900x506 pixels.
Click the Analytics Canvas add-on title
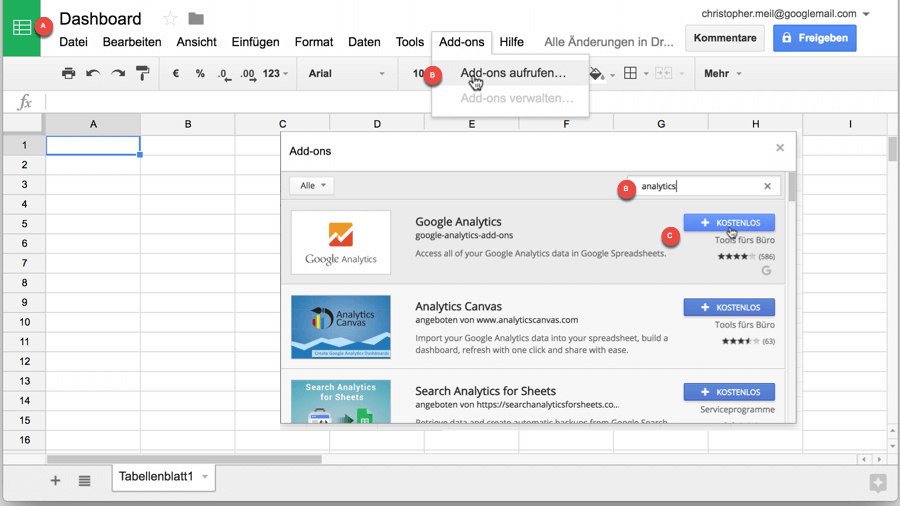pos(458,306)
